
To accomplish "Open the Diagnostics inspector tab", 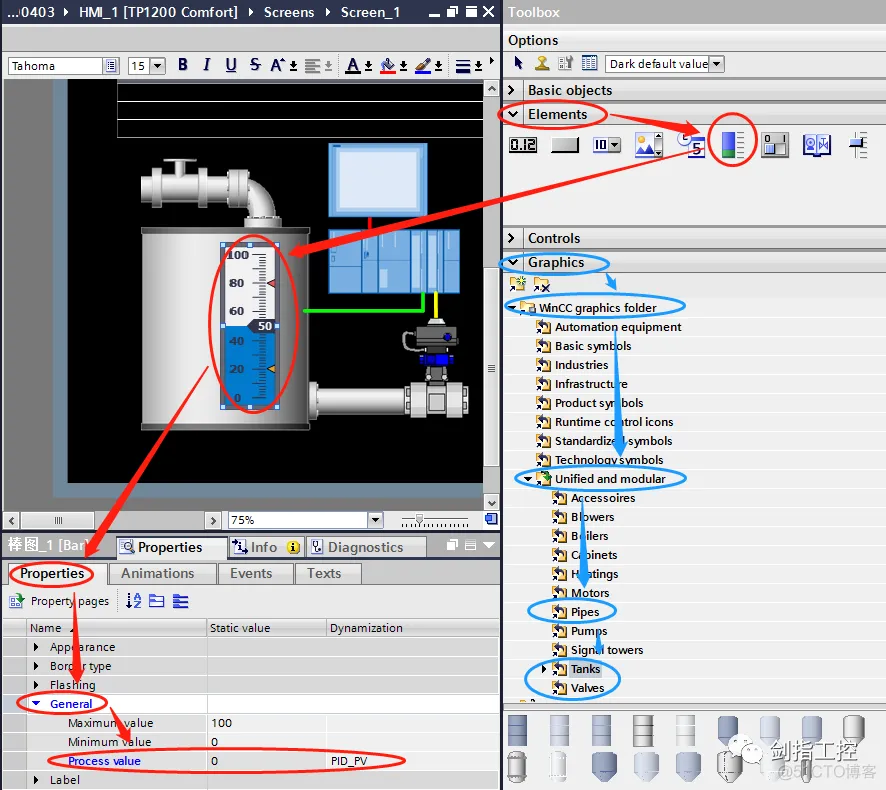I will coord(366,547).
